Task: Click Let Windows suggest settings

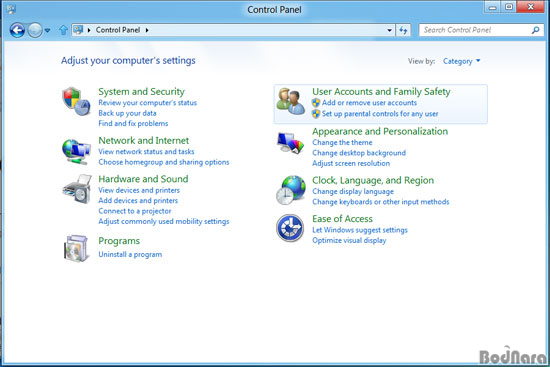Action: point(360,230)
